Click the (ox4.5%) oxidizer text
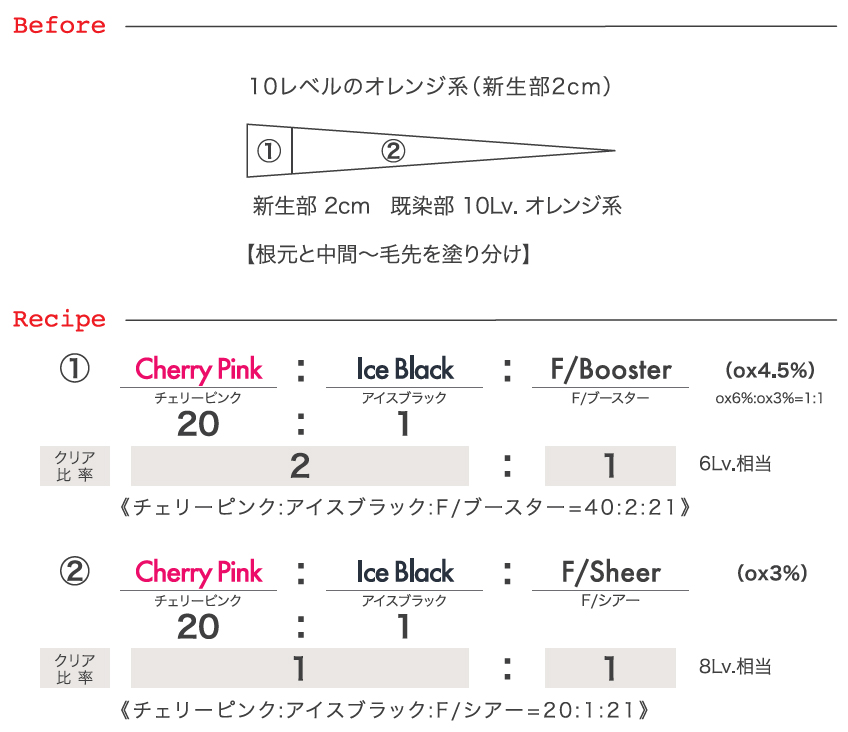848x732 pixels. pyautogui.click(x=770, y=370)
